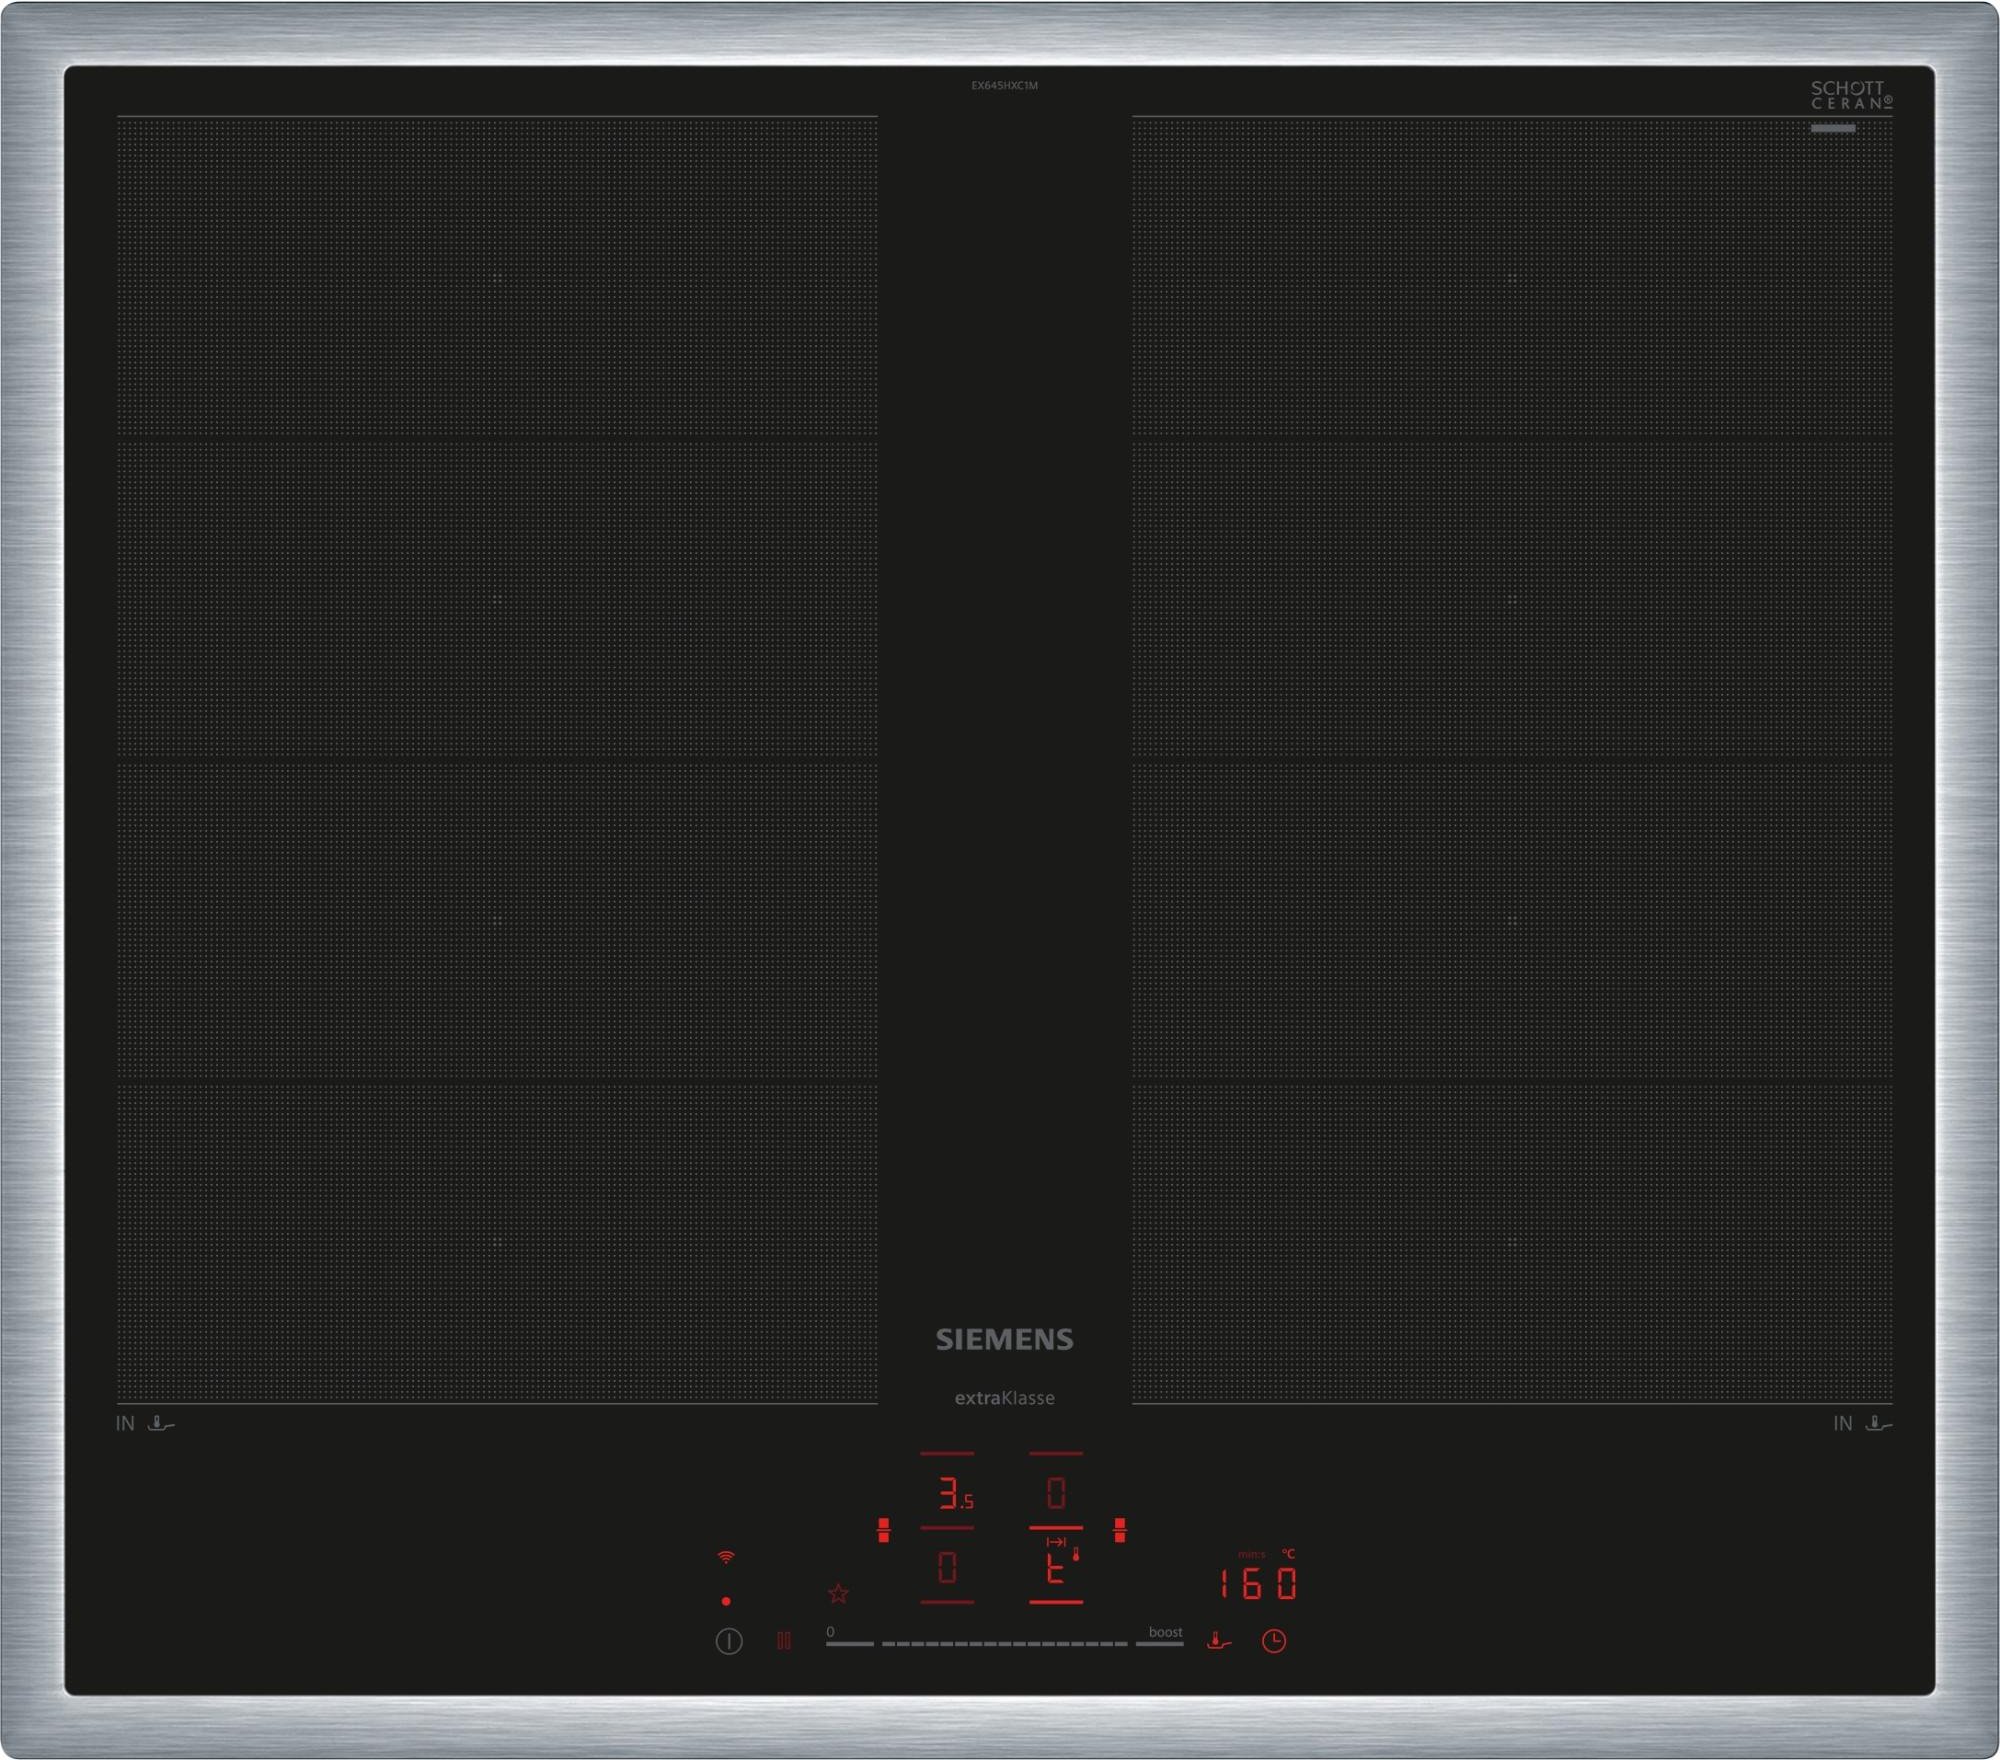Open the timer clock function

[1273, 1641]
